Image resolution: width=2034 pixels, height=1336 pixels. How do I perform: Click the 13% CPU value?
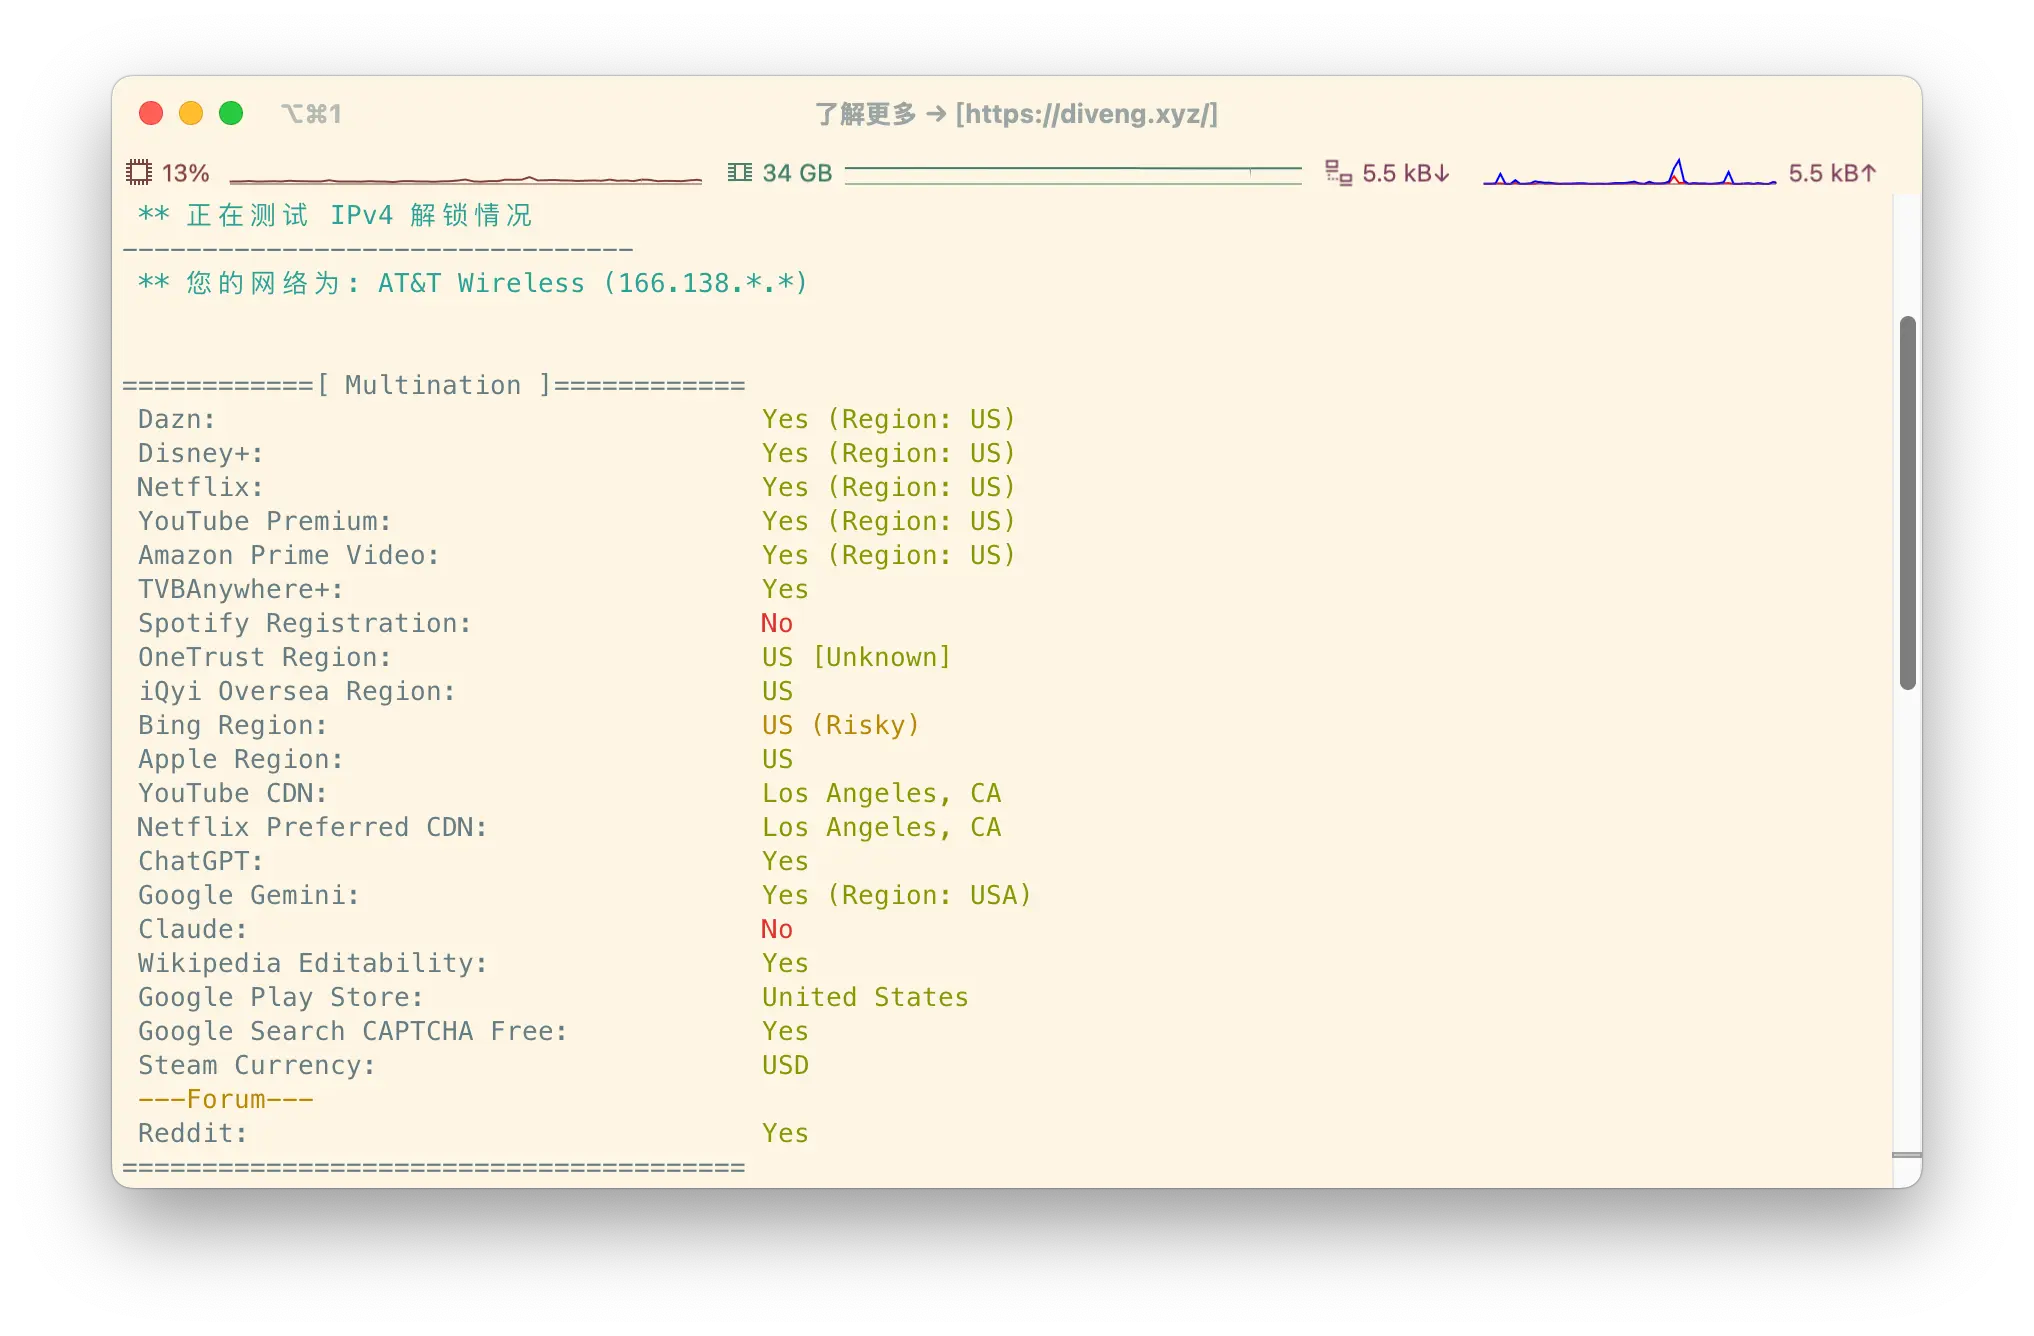[x=186, y=173]
